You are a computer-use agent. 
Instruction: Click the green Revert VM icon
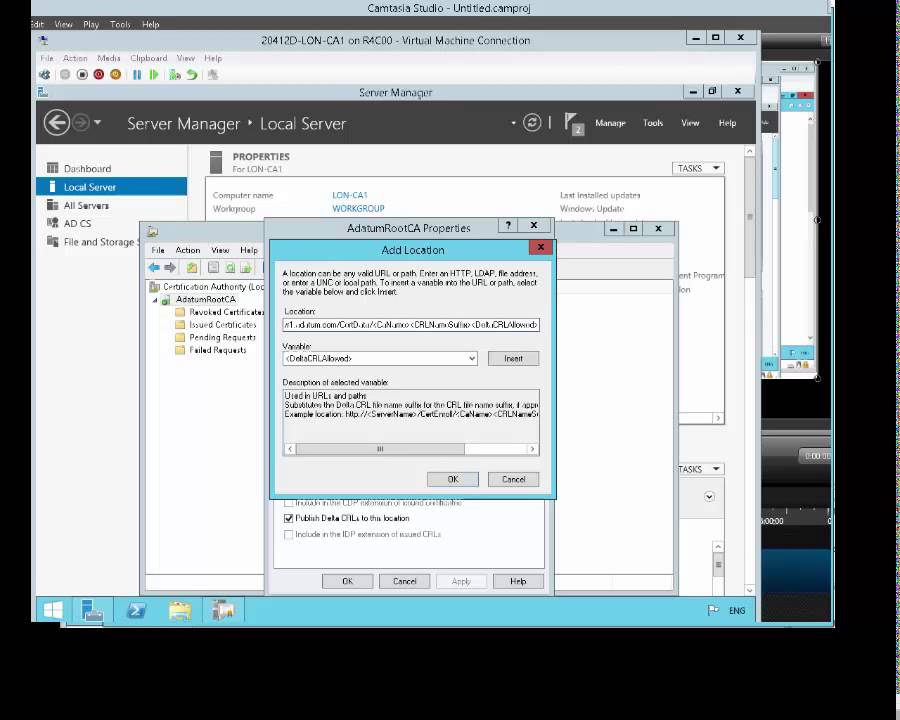[192, 75]
